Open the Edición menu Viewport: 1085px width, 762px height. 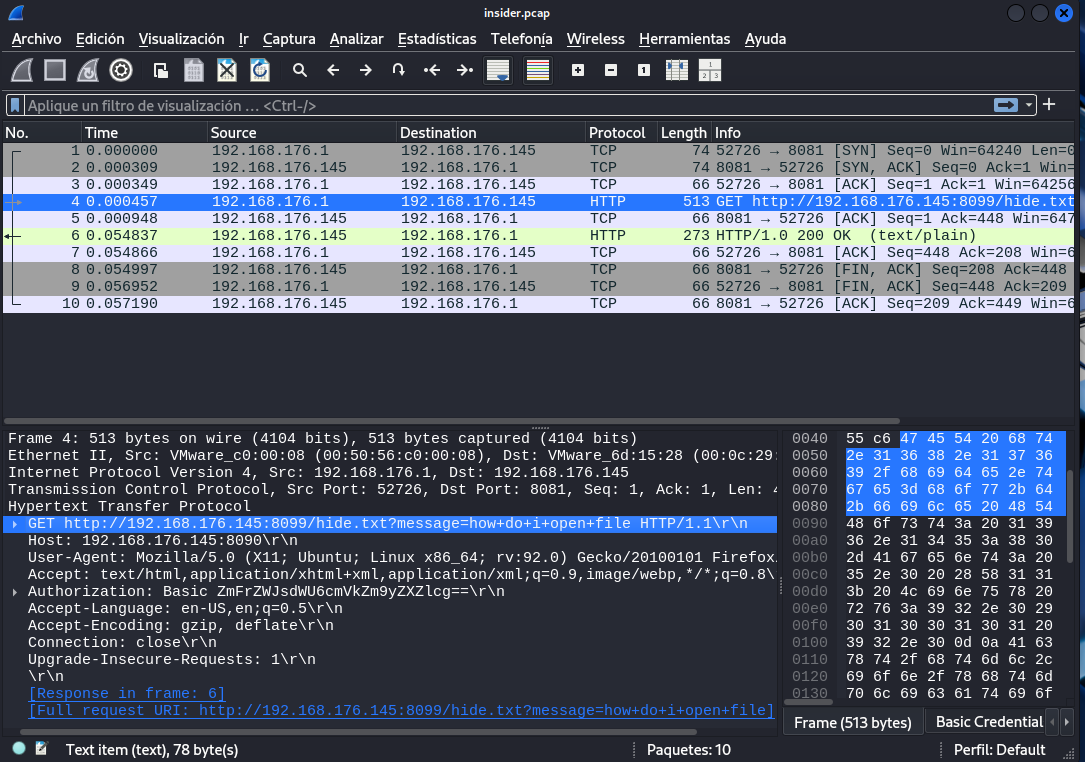tap(100, 39)
